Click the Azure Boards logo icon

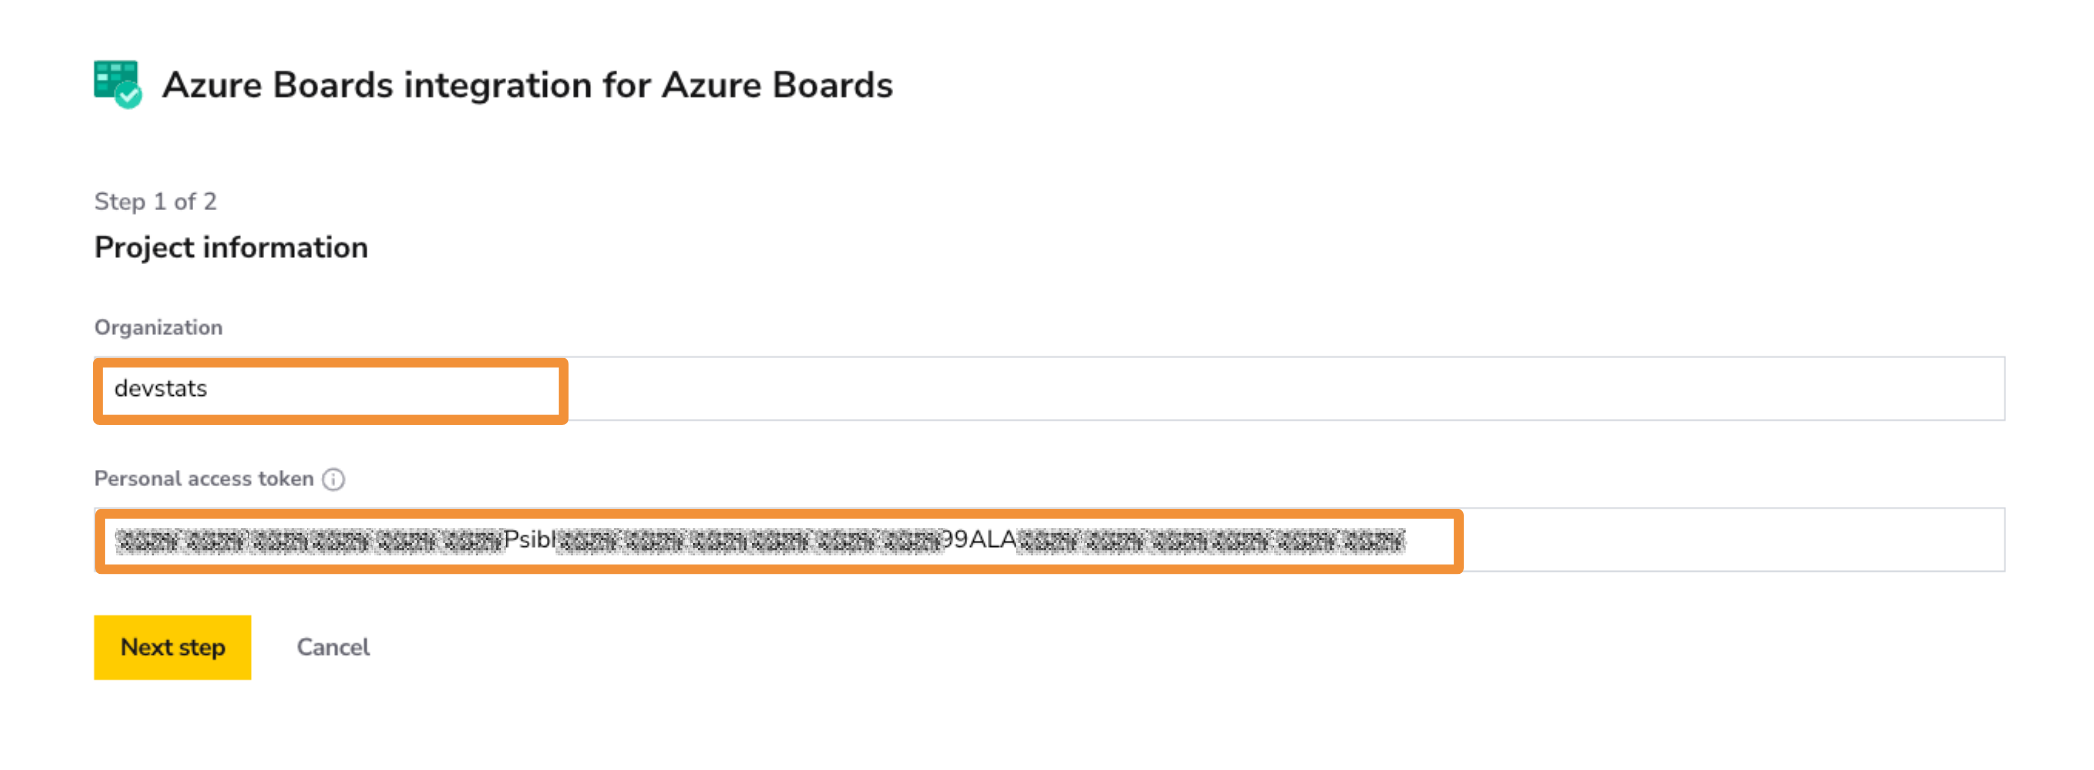[117, 85]
